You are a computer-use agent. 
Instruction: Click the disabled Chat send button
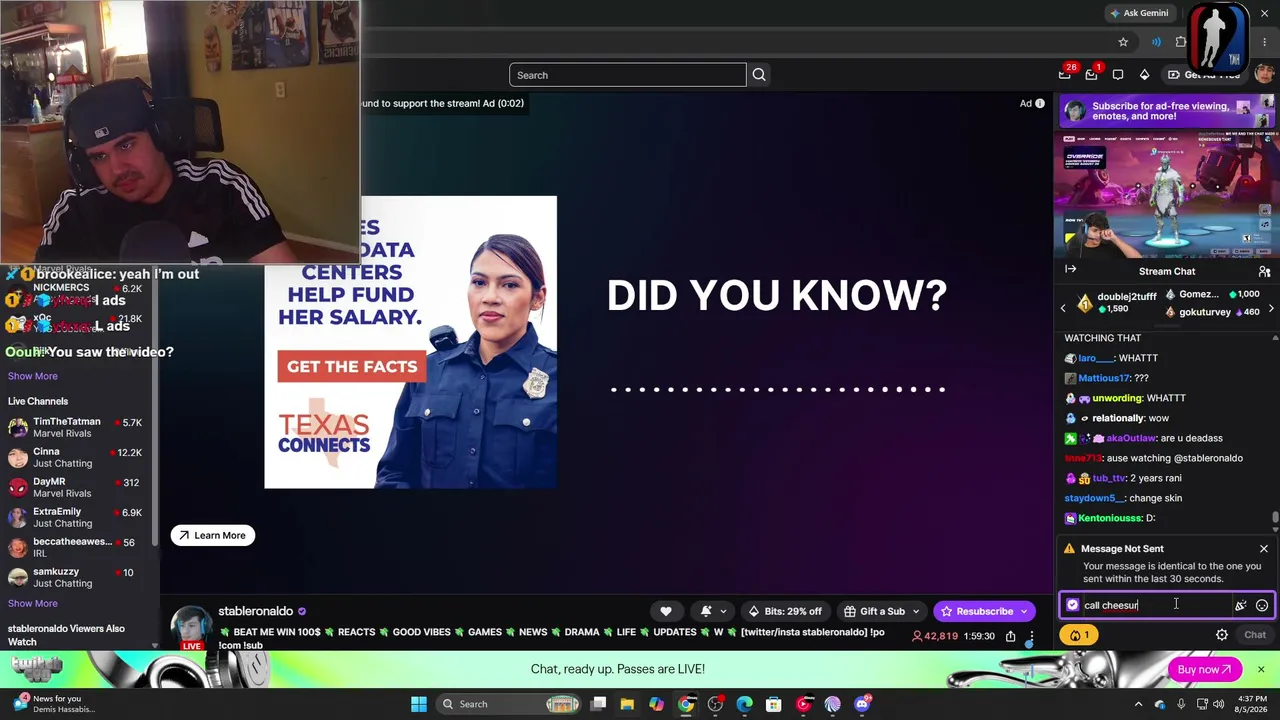pyautogui.click(x=1254, y=635)
